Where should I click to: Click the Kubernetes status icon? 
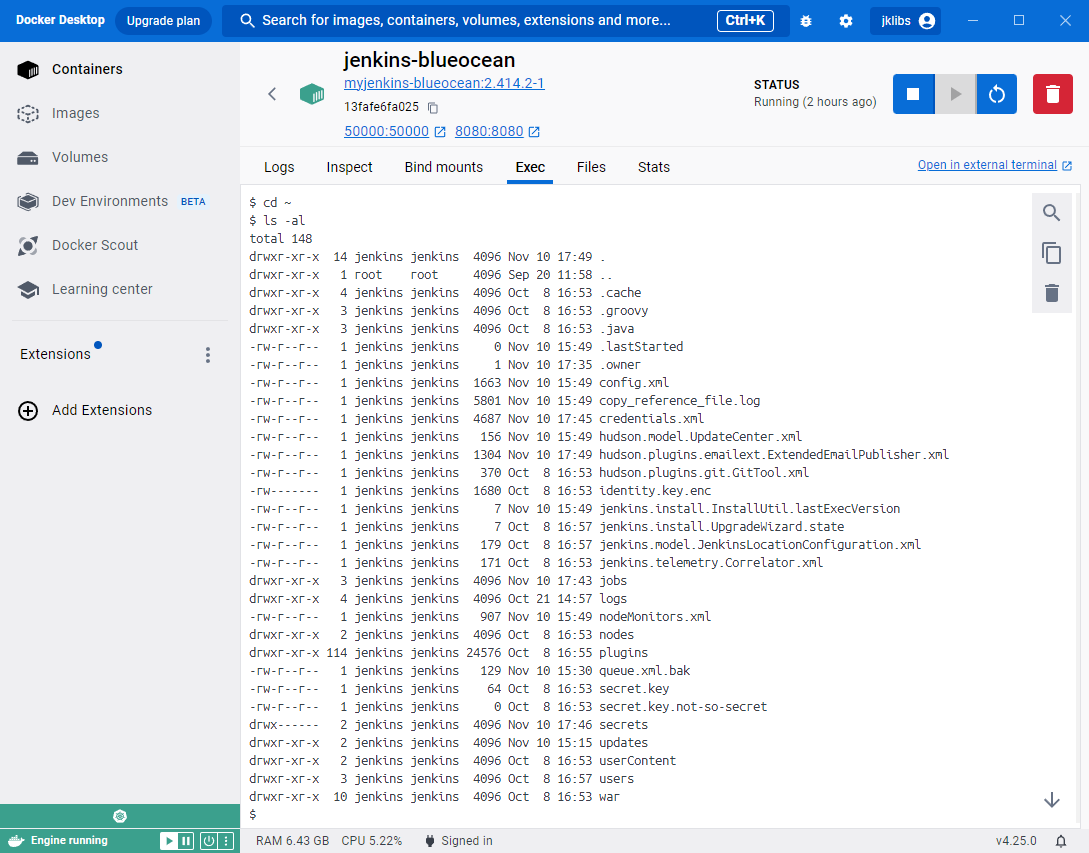pyautogui.click(x=120, y=816)
